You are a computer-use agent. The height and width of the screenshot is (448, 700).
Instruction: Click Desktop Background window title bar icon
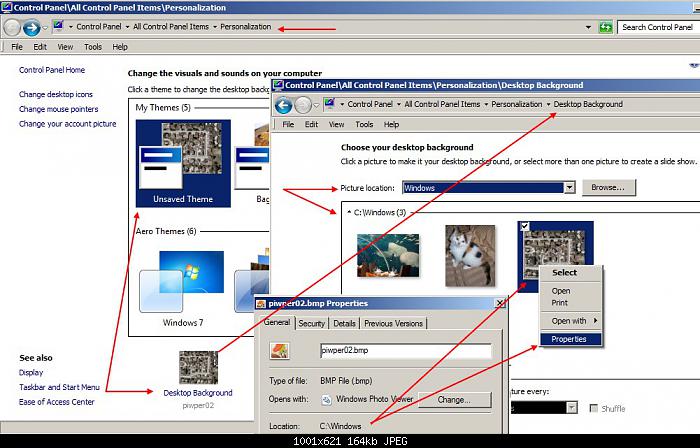[x=278, y=85]
